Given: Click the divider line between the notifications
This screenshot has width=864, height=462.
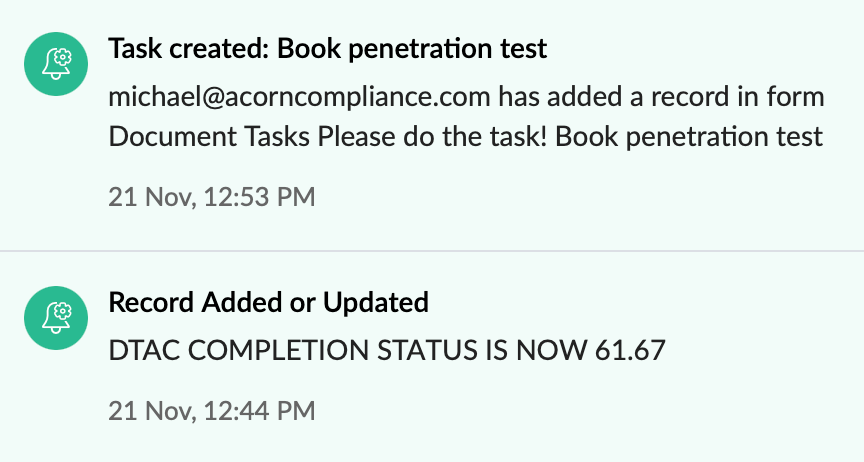Looking at the screenshot, I should click(x=432, y=250).
